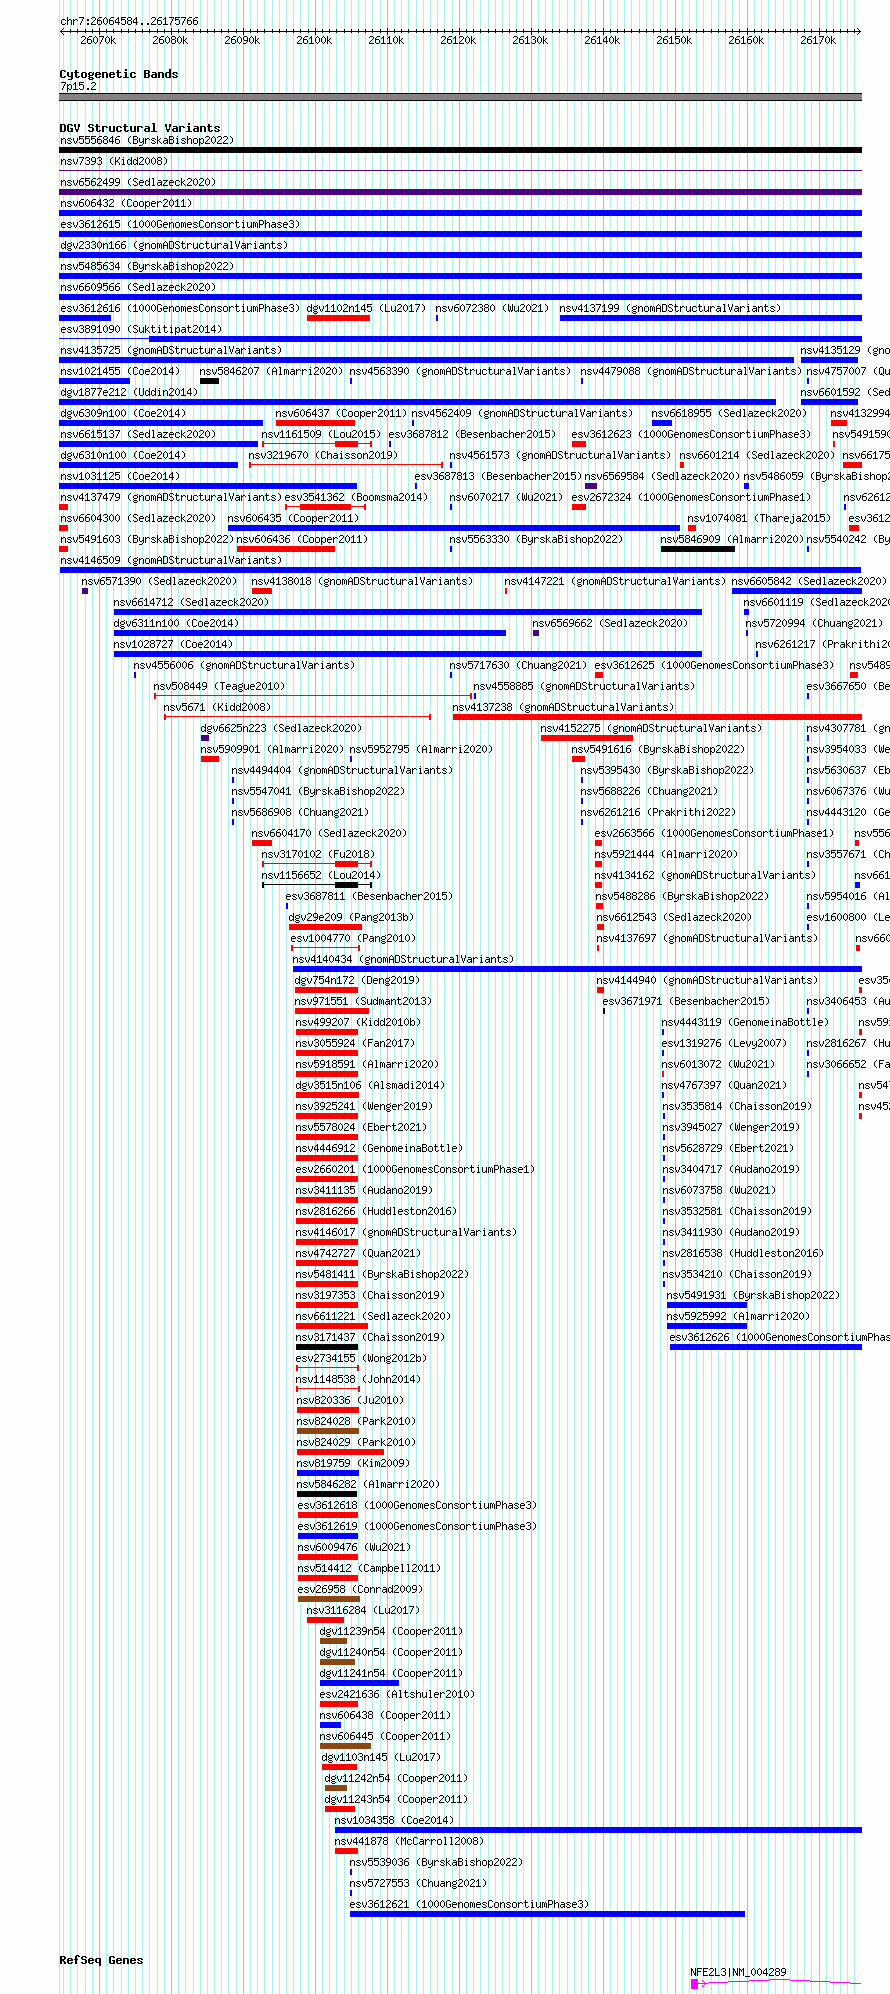Open esv1319276 (Levy2007) label
The width and height of the screenshot is (890, 1994).
click(725, 1044)
